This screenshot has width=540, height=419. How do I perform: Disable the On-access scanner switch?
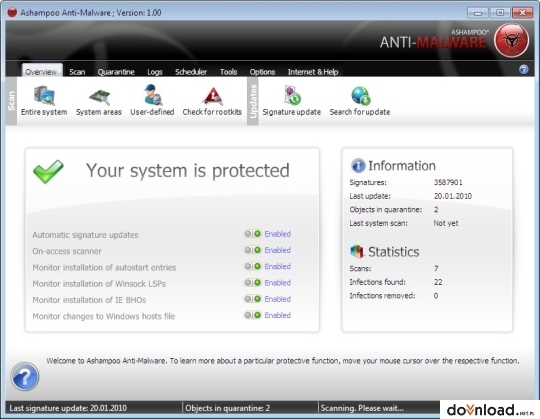pos(252,250)
